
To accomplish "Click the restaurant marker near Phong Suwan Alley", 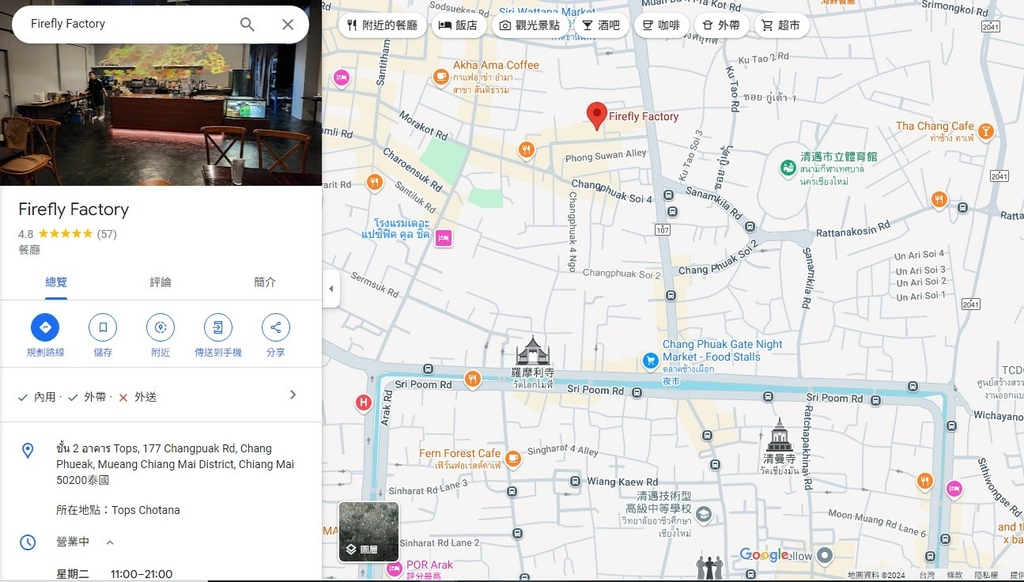I will (526, 150).
